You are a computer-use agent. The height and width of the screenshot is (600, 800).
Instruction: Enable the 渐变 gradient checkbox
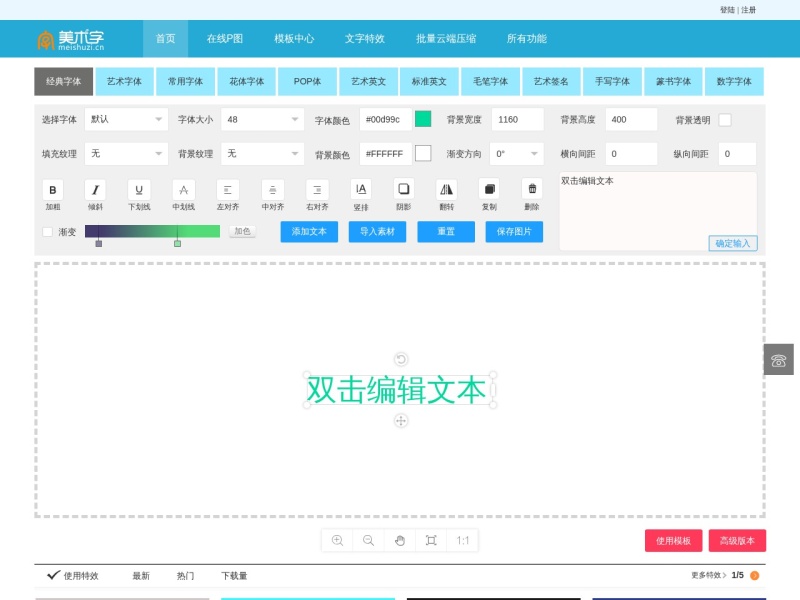tap(47, 232)
